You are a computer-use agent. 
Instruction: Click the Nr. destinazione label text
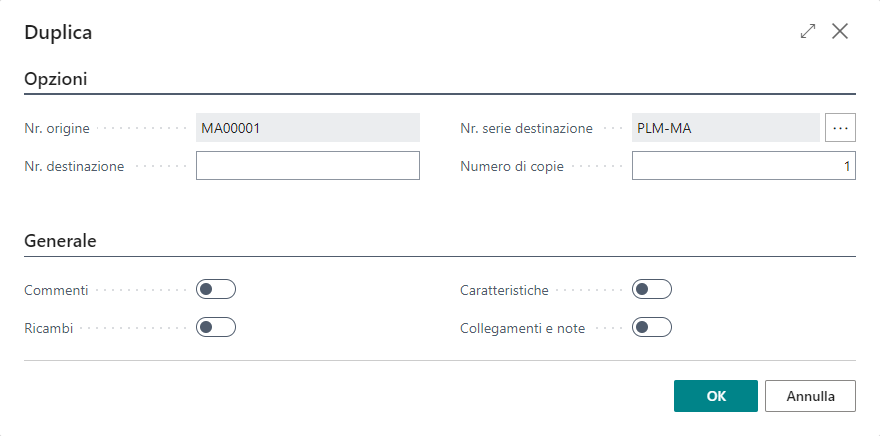[x=74, y=167]
